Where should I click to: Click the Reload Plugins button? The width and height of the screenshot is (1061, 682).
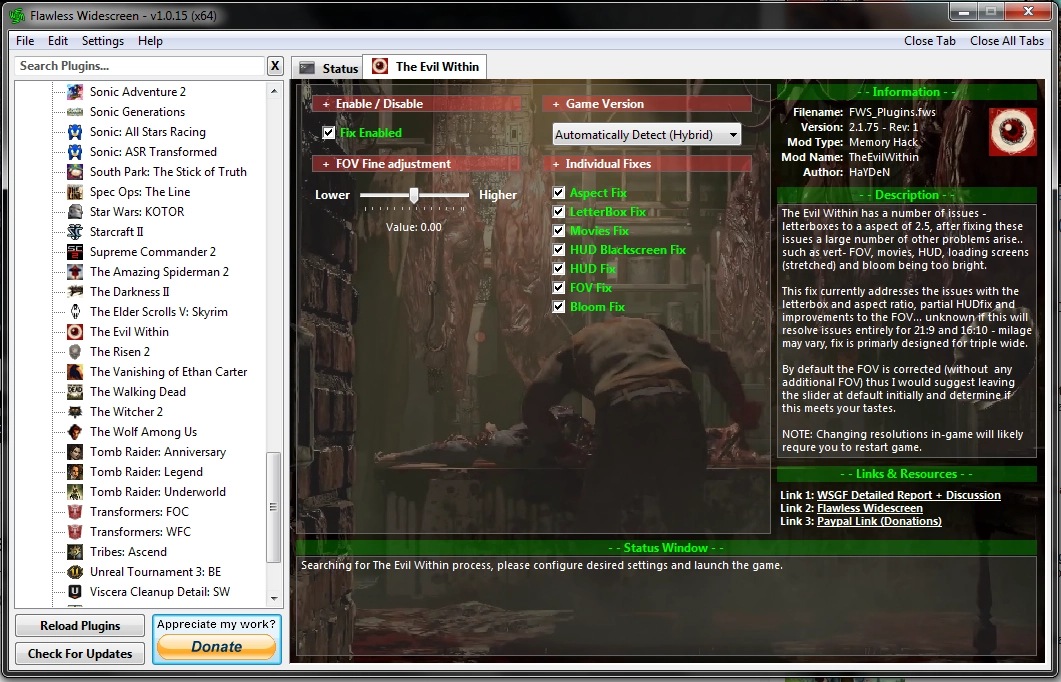click(x=80, y=626)
